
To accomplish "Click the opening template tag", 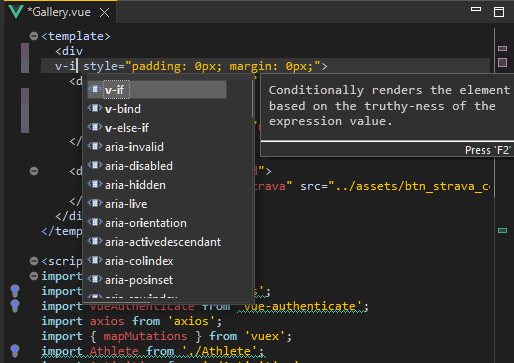I will point(76,36).
